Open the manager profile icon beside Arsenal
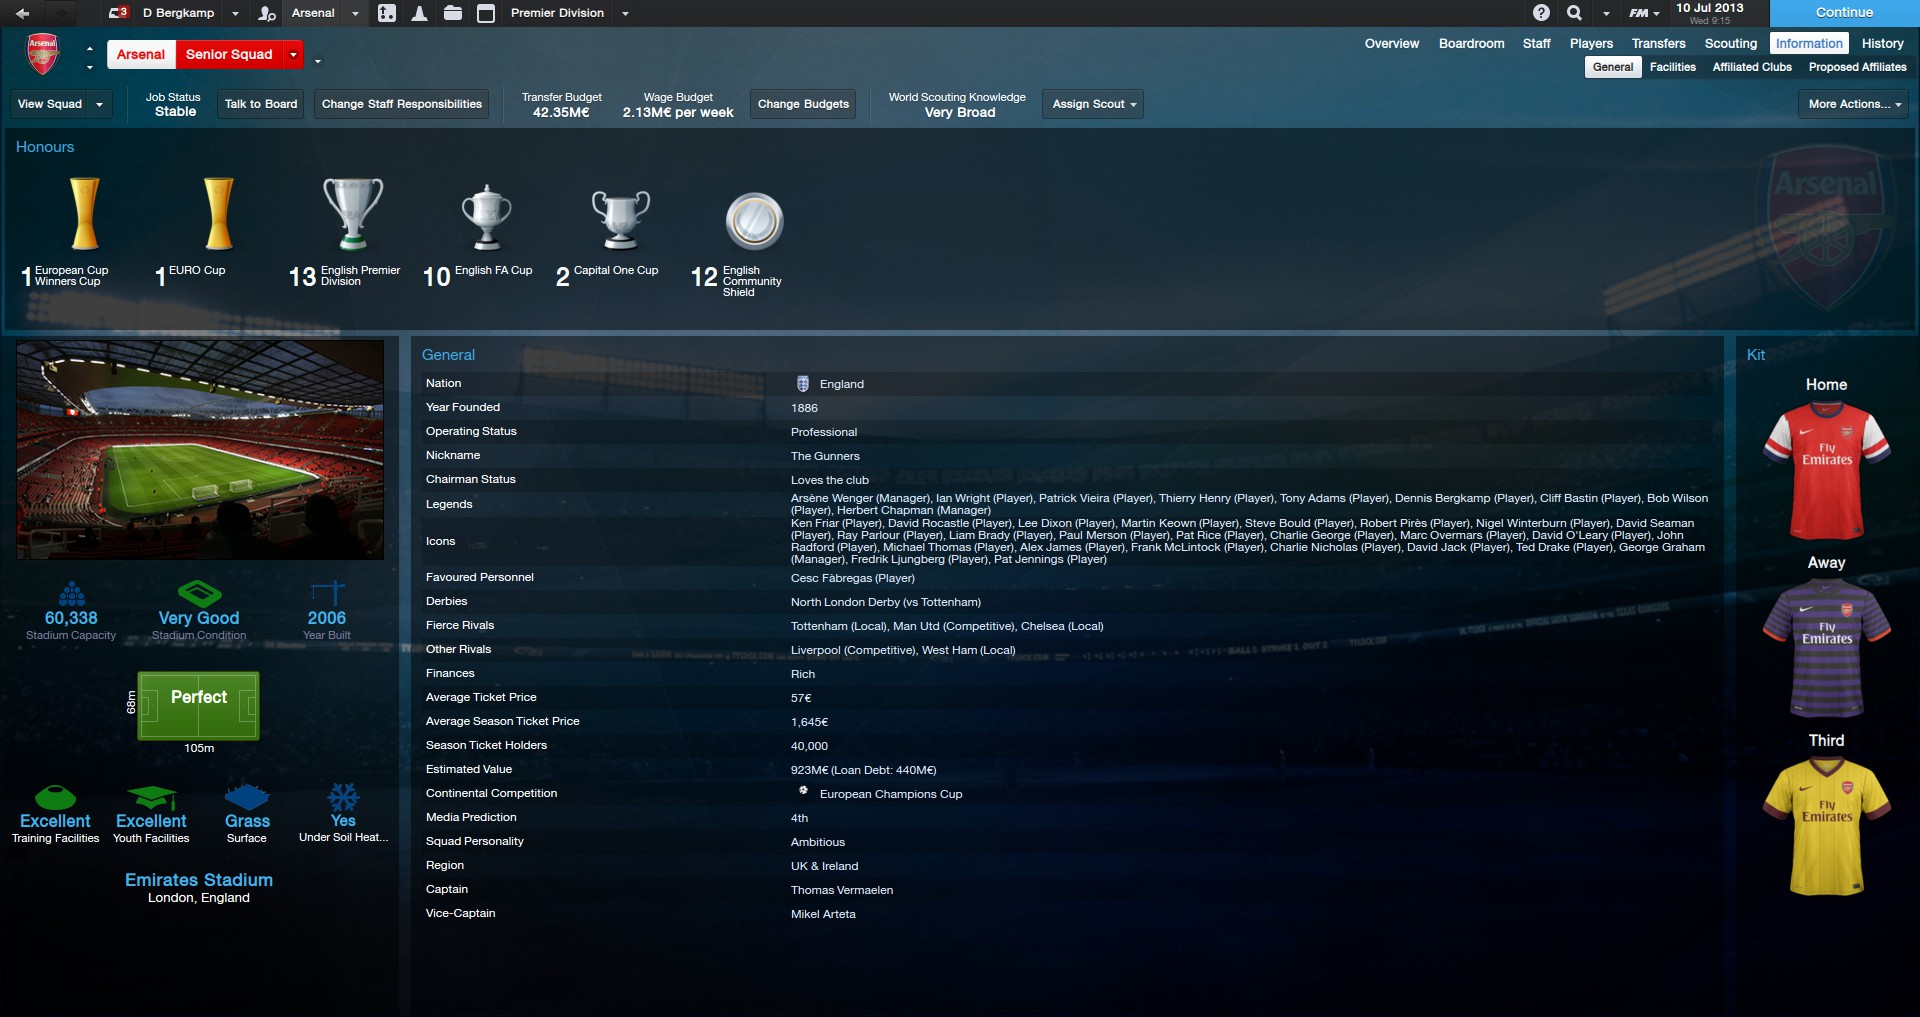 point(266,13)
